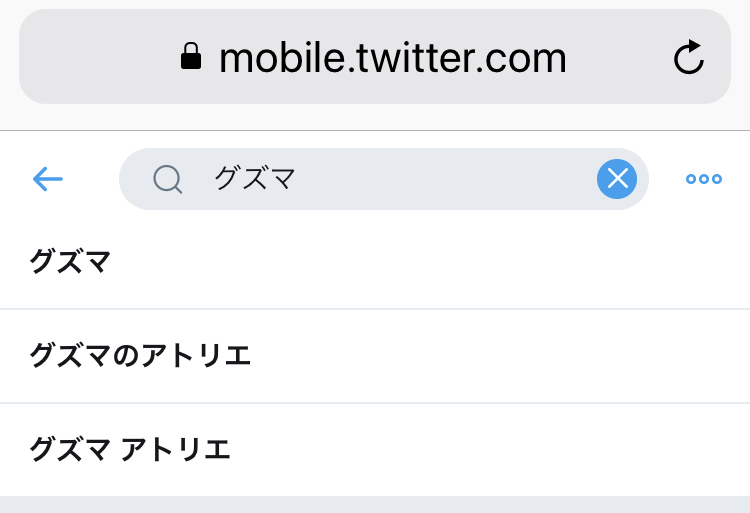
Task: Refresh mobile.twitter.com via circular arrow
Action: click(x=689, y=58)
